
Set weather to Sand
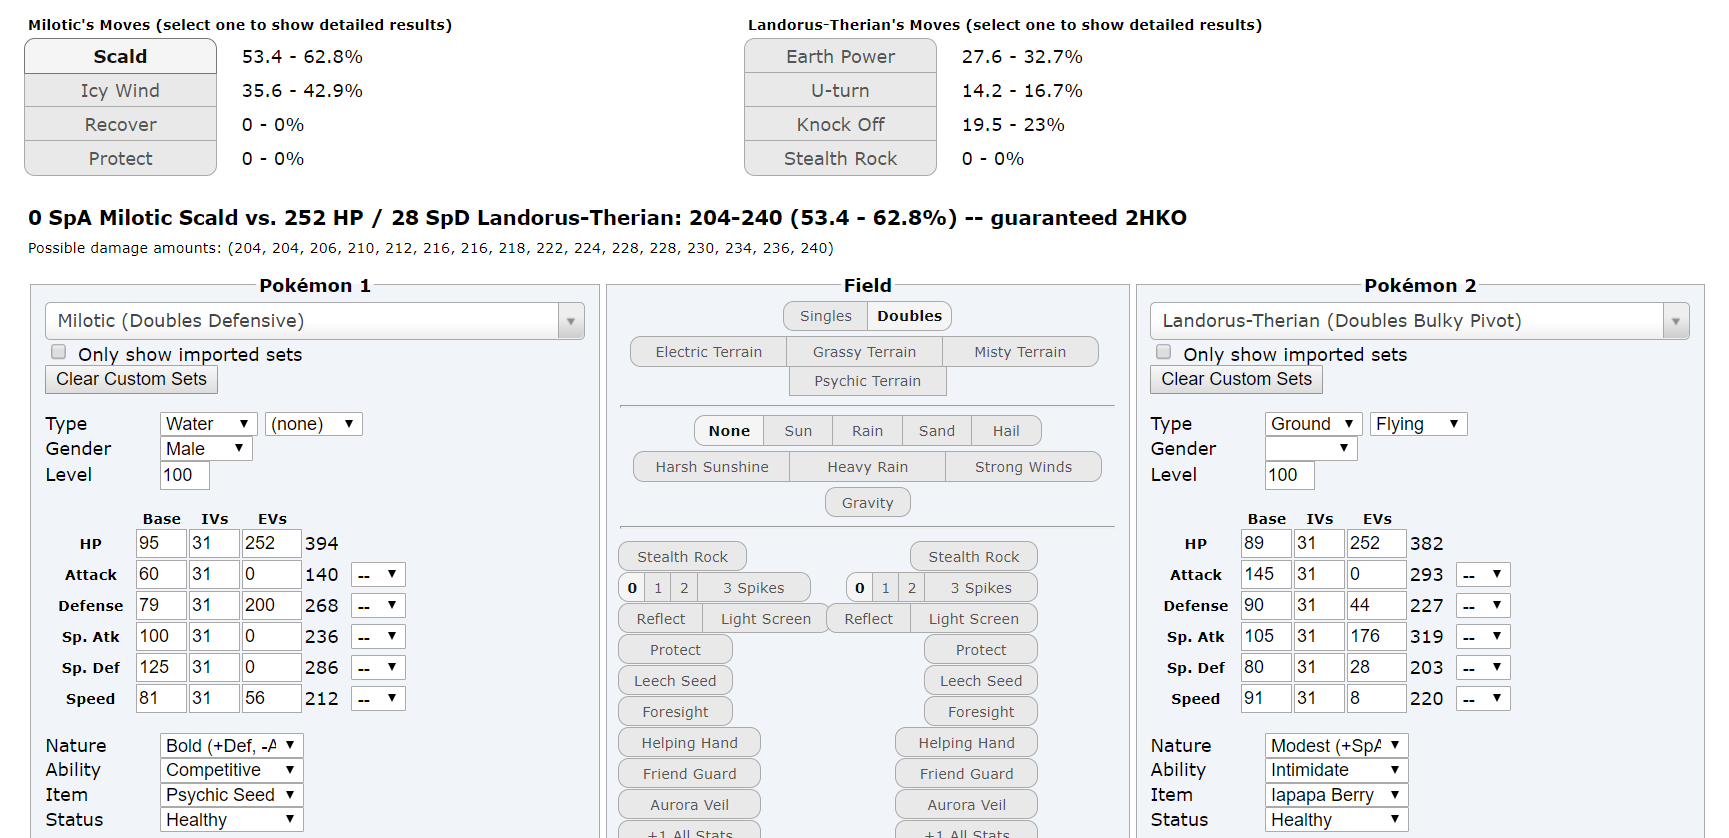936,431
